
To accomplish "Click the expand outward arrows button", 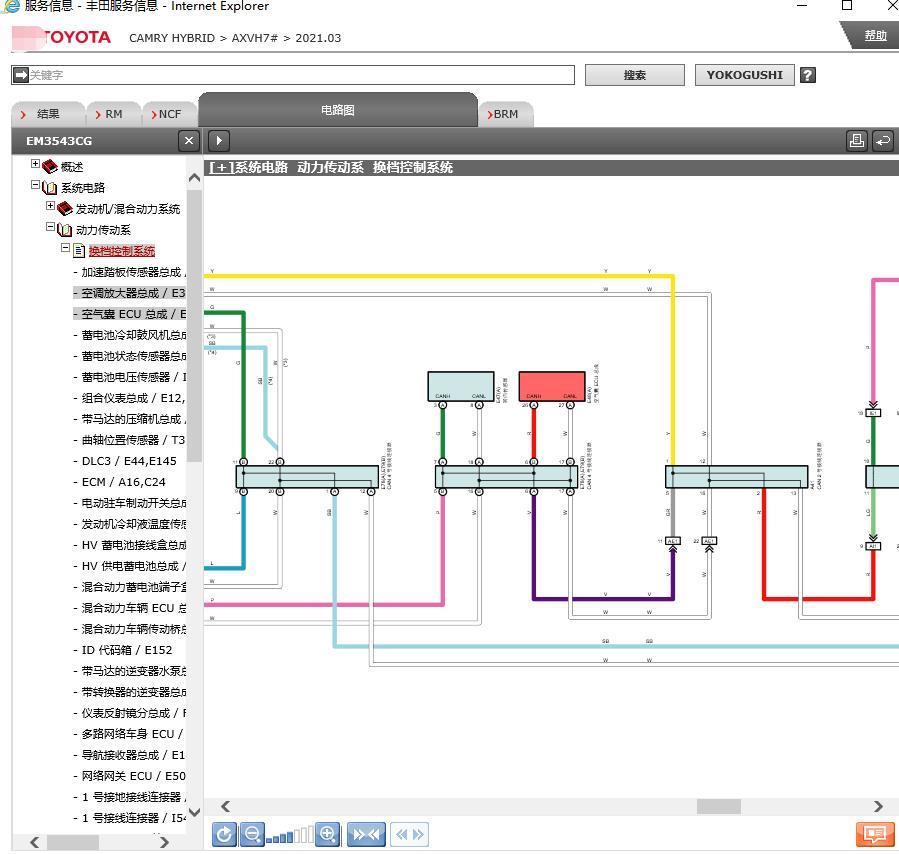I will pyautogui.click(x=409, y=834).
